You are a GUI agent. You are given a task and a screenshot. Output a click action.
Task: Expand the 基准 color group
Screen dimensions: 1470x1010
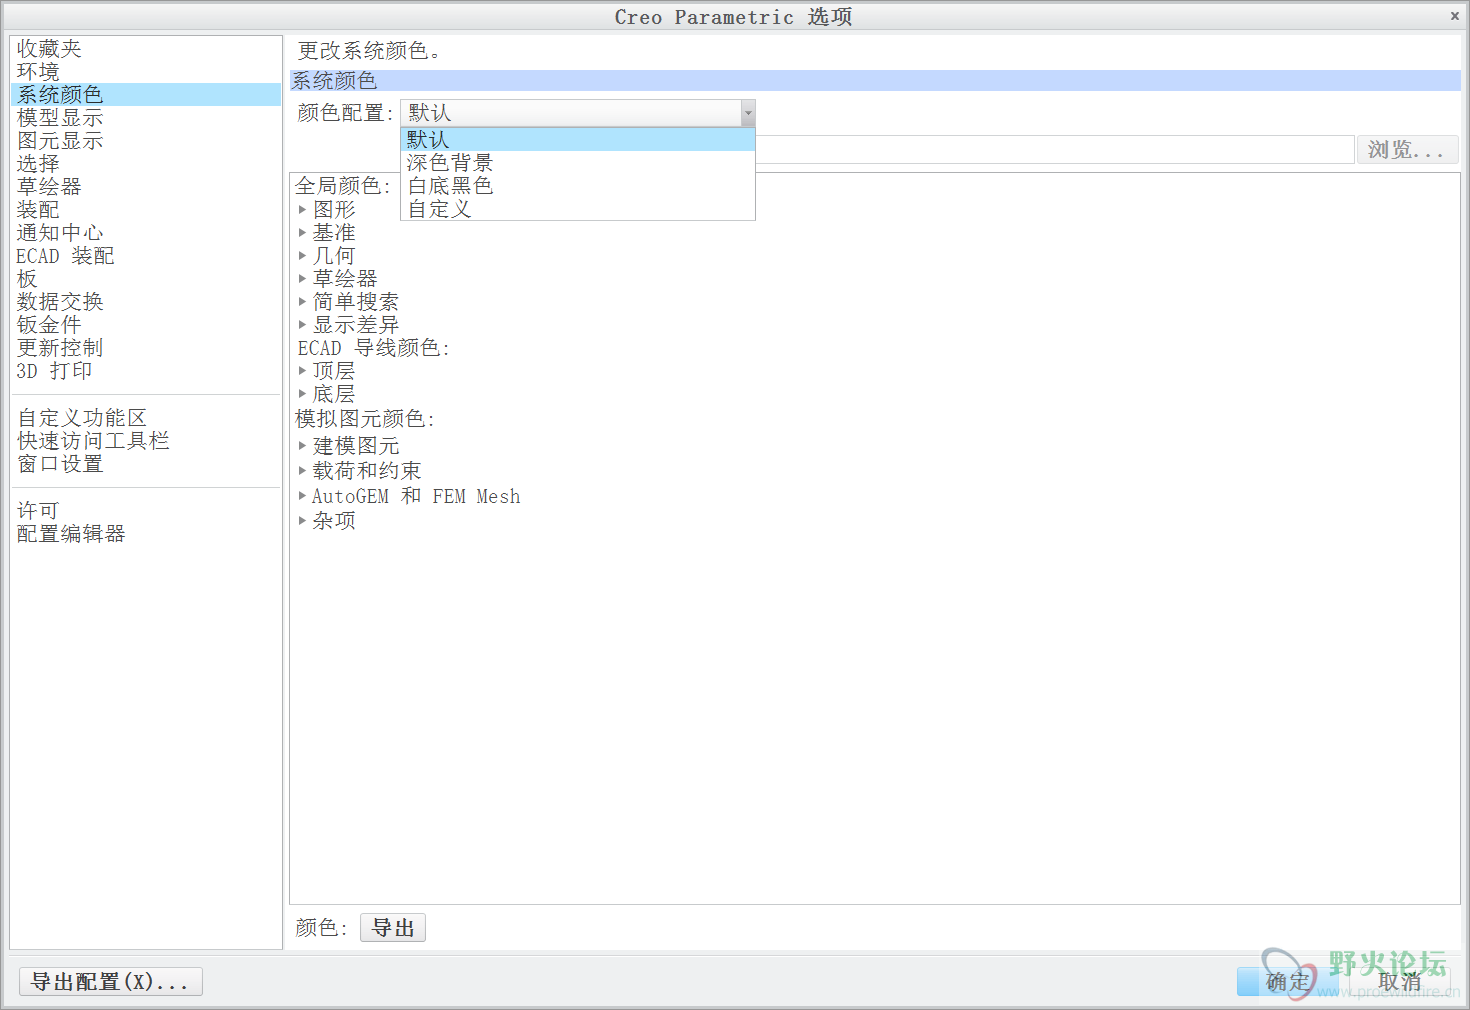[302, 232]
